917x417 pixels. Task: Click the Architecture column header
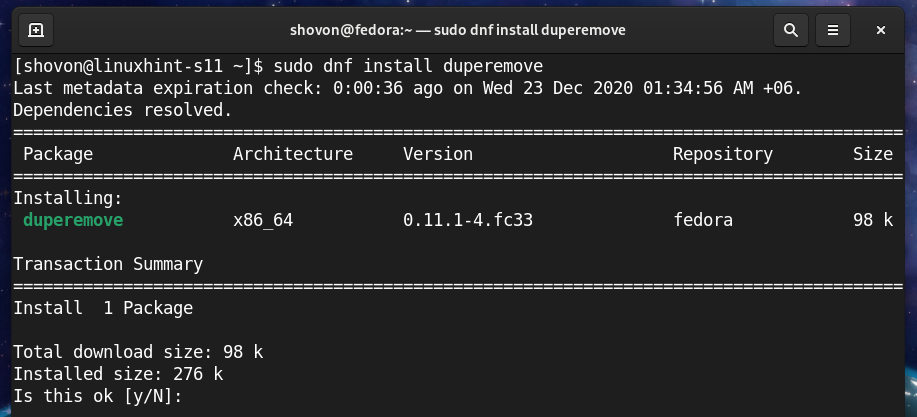click(292, 154)
